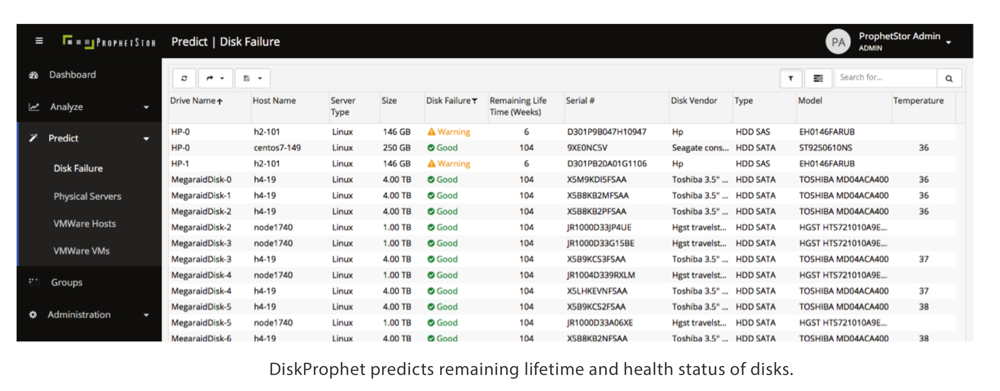
Task: Open VMWare Hosts page
Action: click(85, 224)
